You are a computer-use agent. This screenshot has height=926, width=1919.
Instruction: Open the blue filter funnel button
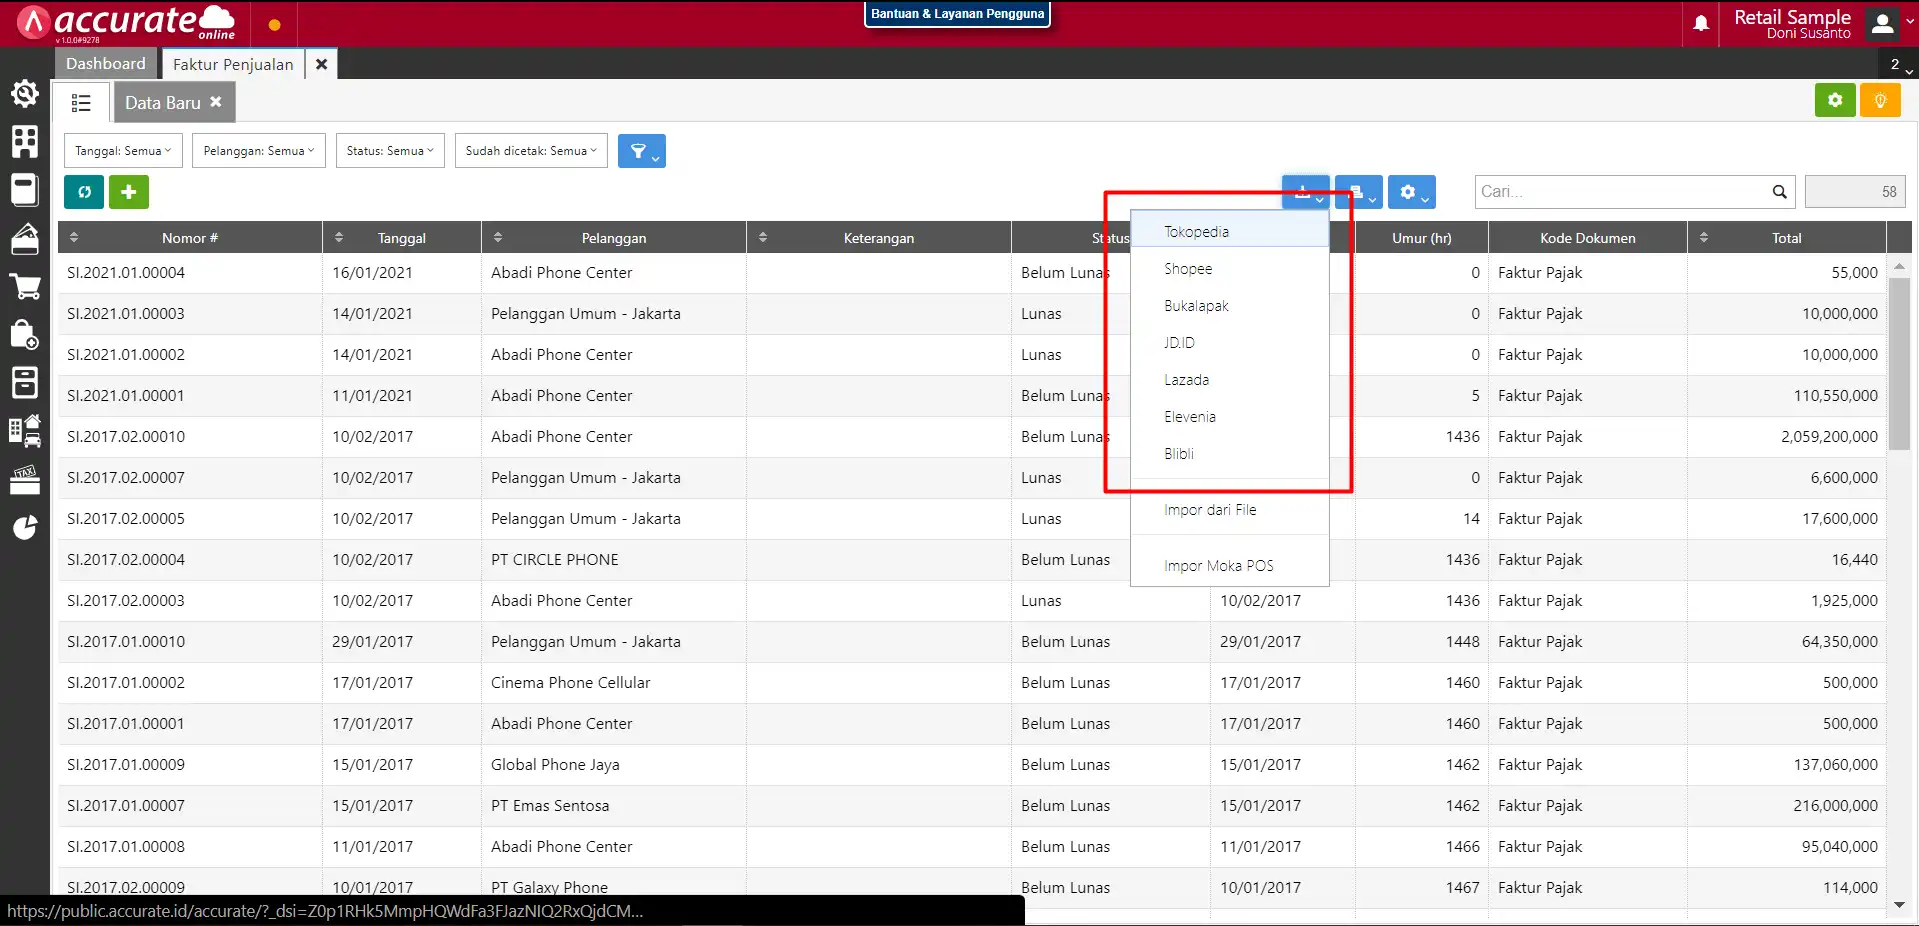(x=641, y=151)
